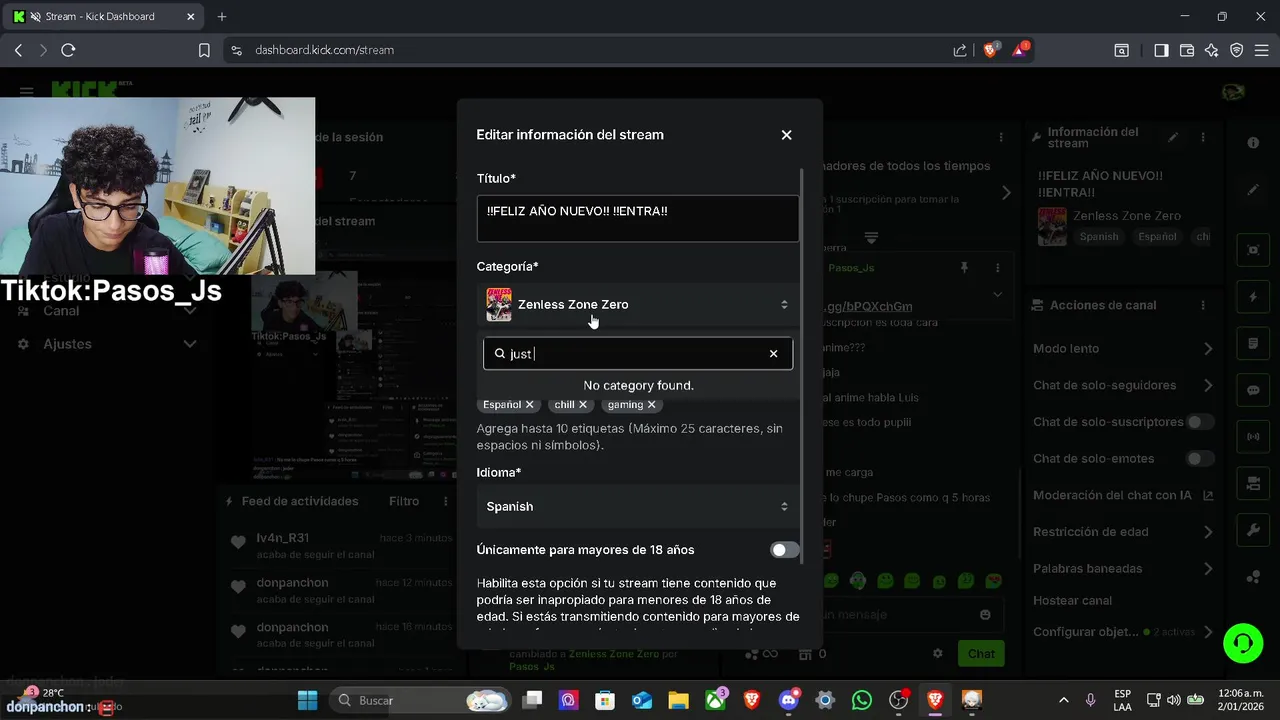Share this page from the address bar
Viewport: 1280px width, 720px height.
960,50
